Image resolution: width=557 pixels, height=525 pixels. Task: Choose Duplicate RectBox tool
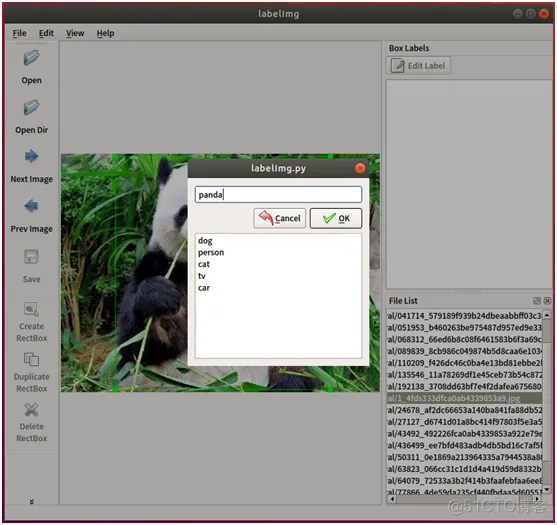coord(32,359)
